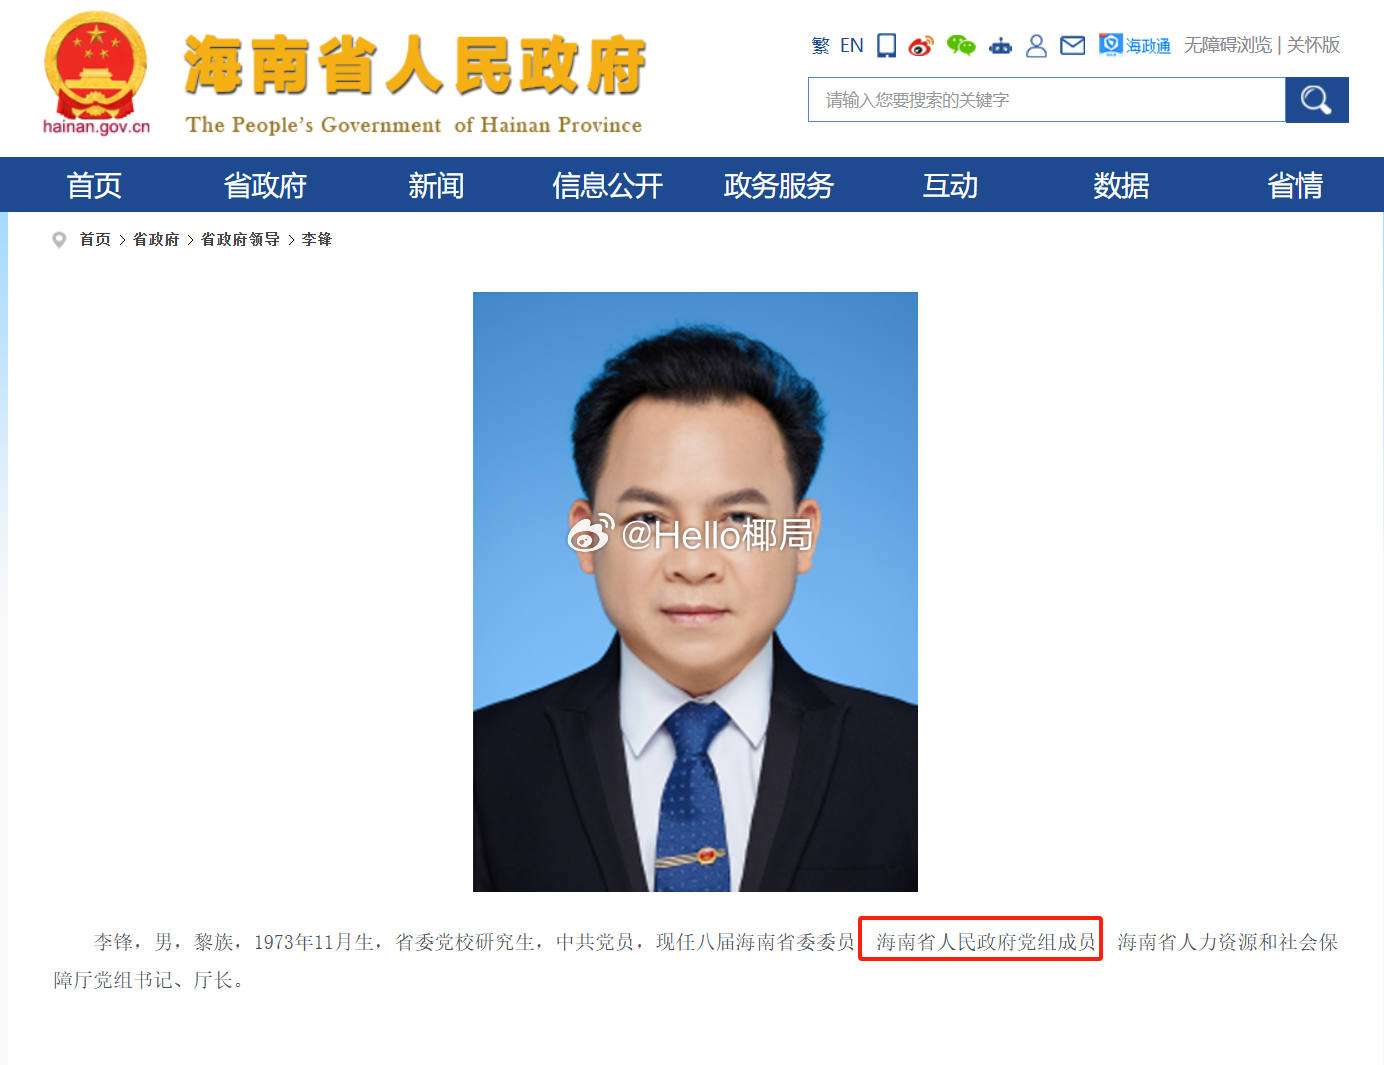
Task: Open the WeChat icon link
Action: tap(961, 45)
